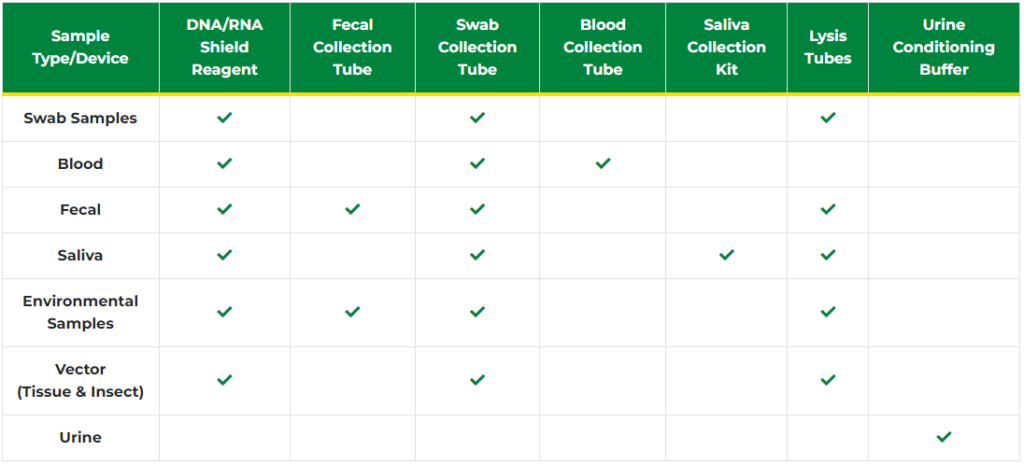The height and width of the screenshot is (464, 1024).
Task: Click the checkmark for Urine under Urine Conditioning Buffer
Action: [944, 437]
